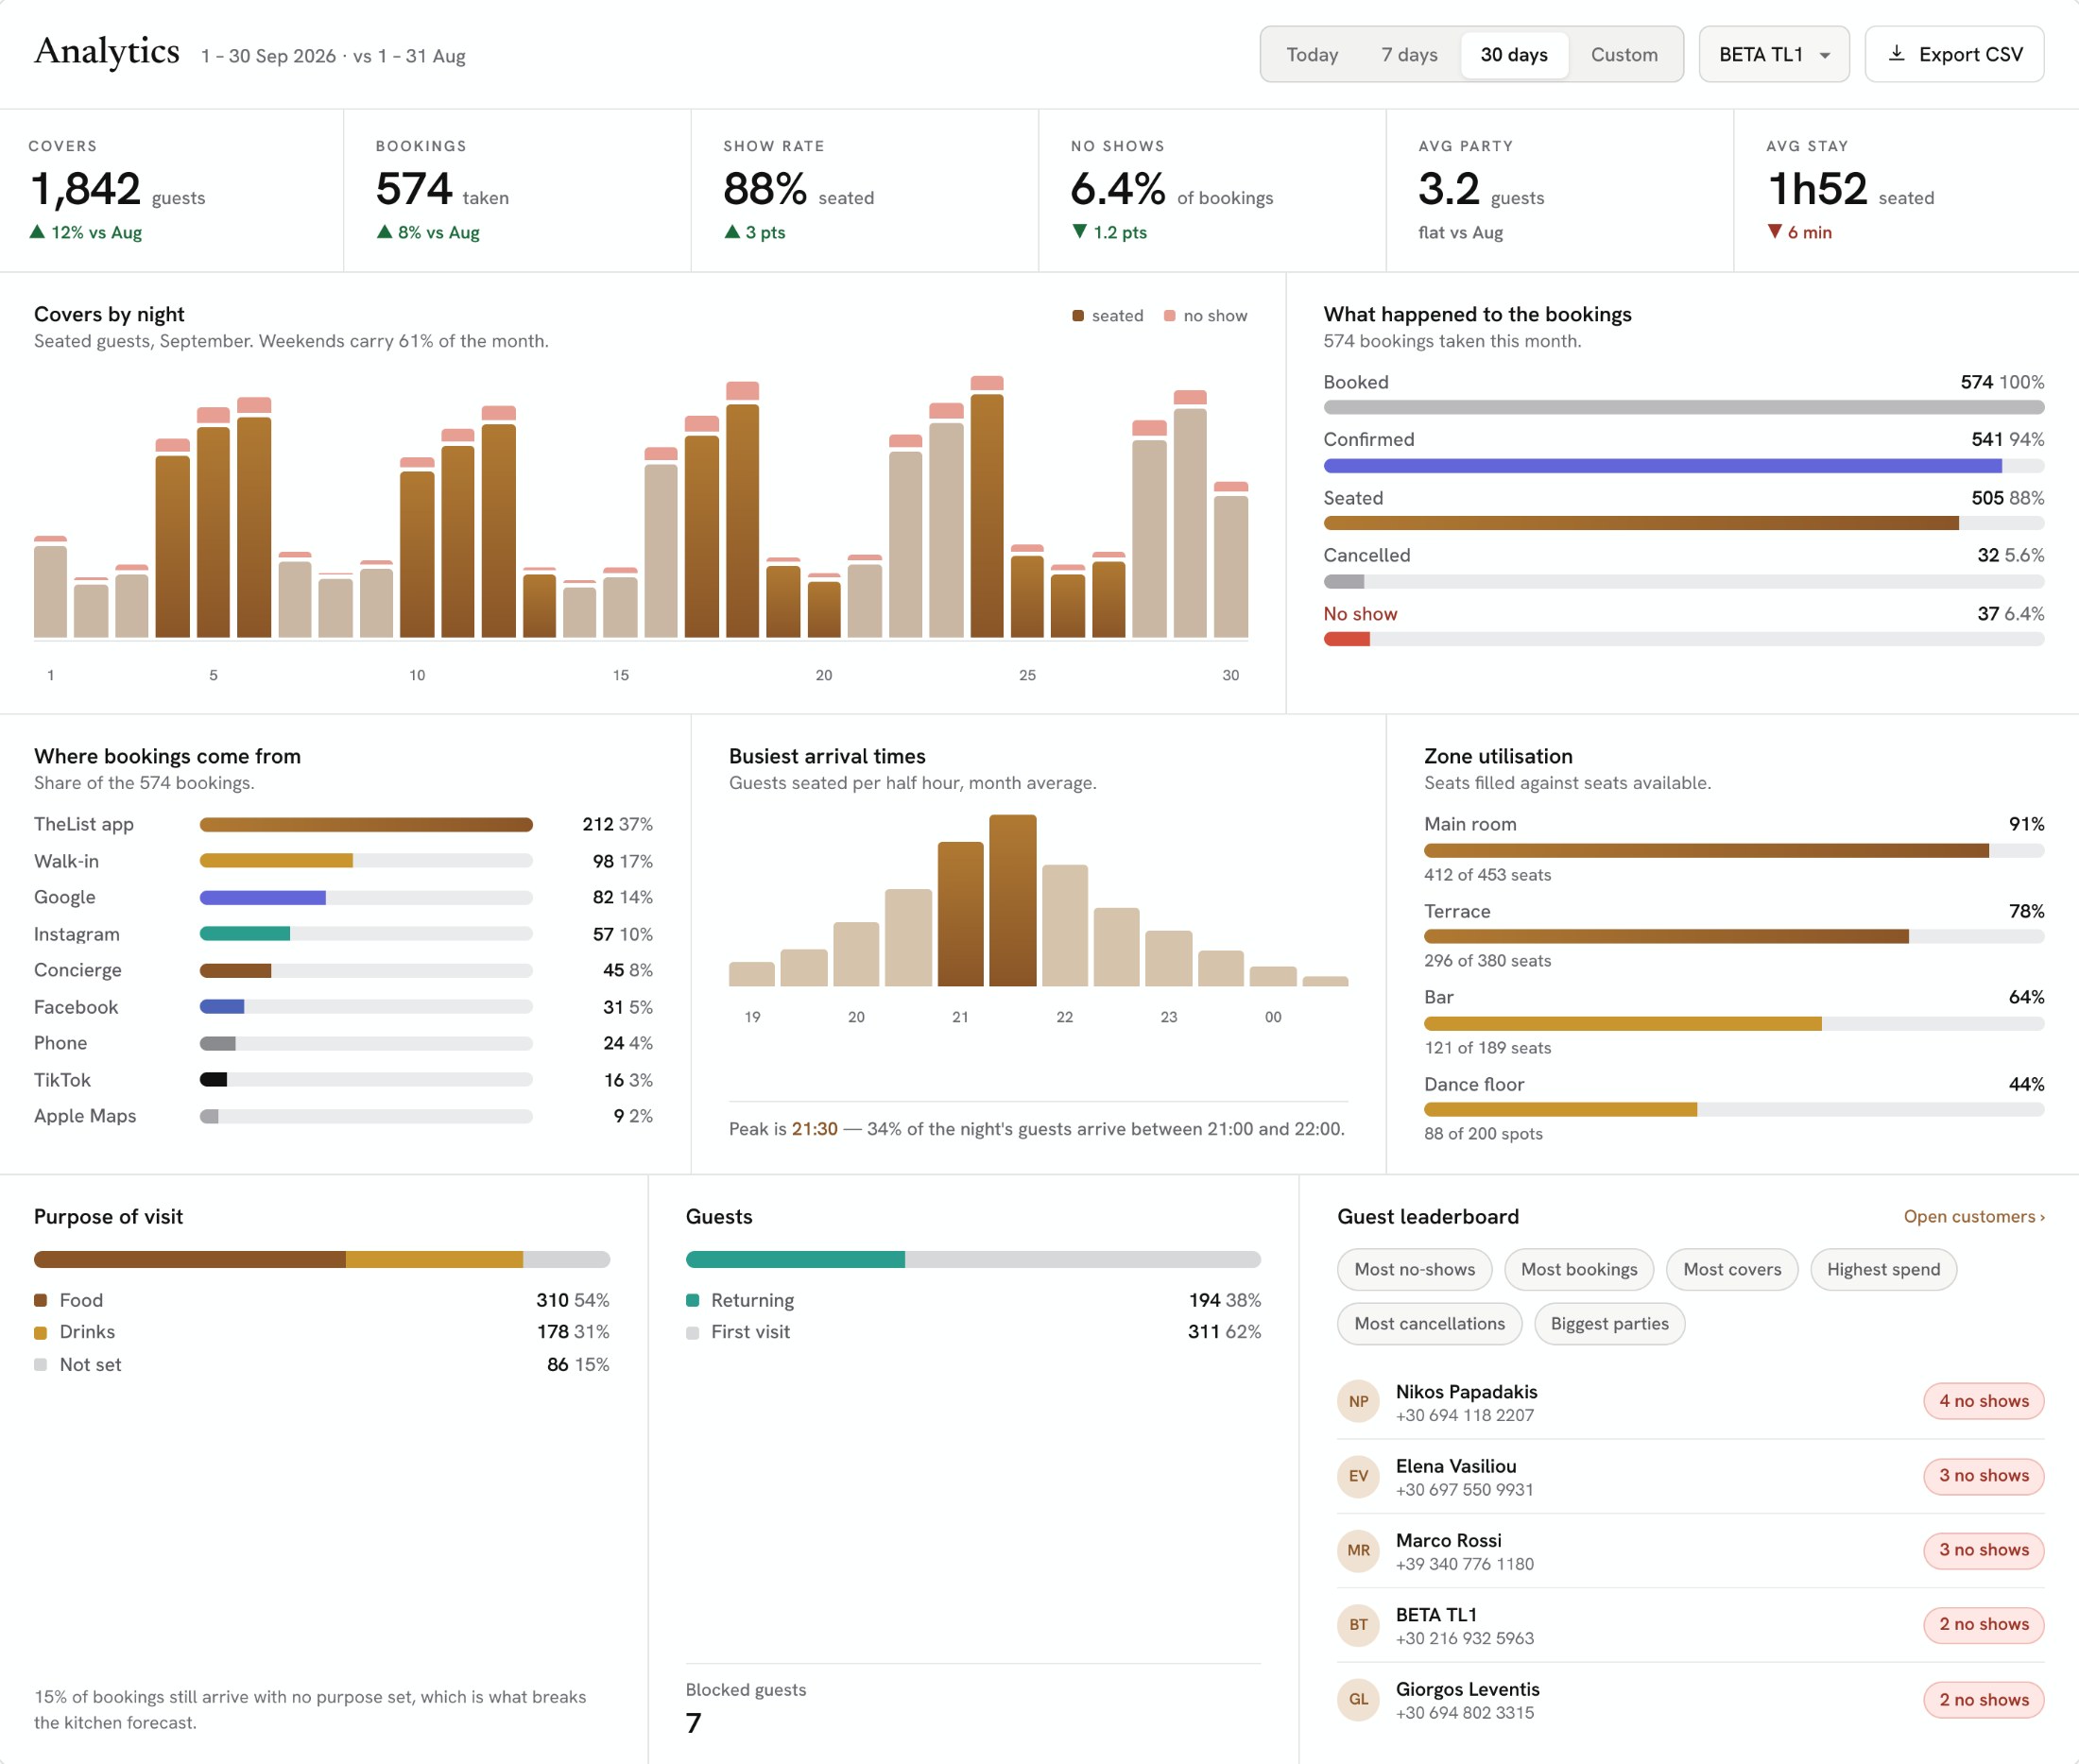Switch to the Today range tab

pos(1311,54)
